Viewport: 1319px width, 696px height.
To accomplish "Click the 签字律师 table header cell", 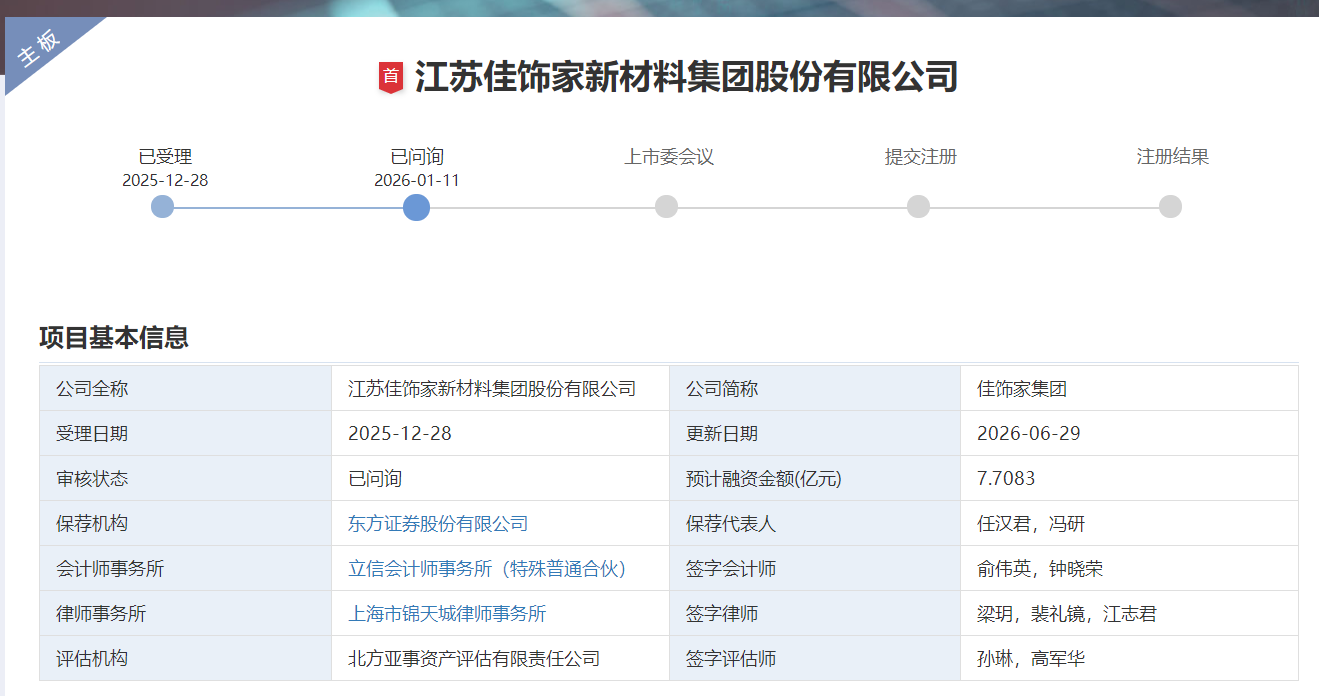I will coord(815,614).
